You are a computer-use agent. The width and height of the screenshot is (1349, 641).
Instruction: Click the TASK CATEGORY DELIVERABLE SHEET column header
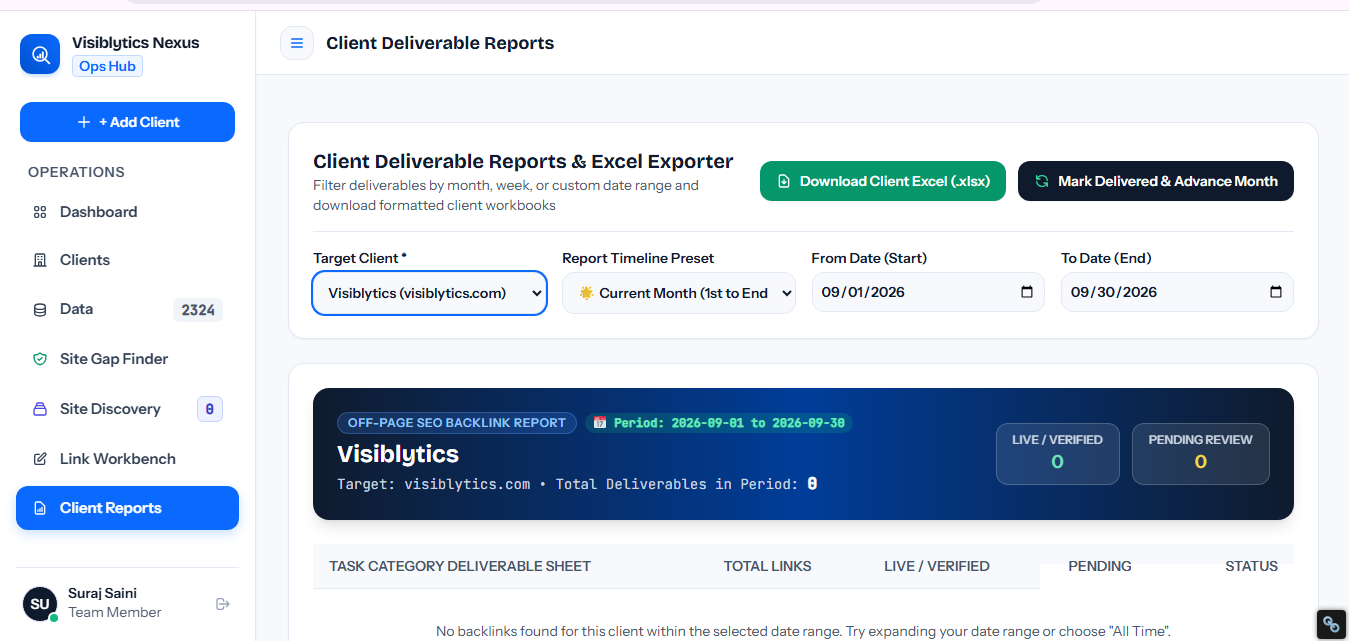pyautogui.click(x=460, y=566)
